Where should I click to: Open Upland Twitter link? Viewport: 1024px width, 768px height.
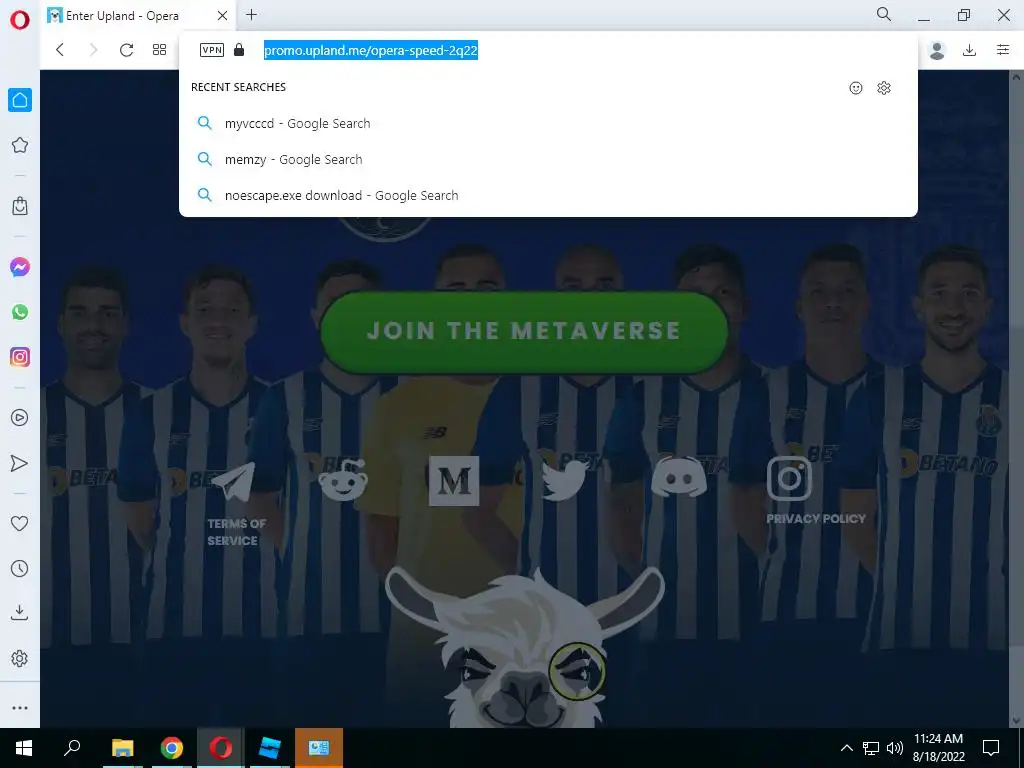(564, 481)
